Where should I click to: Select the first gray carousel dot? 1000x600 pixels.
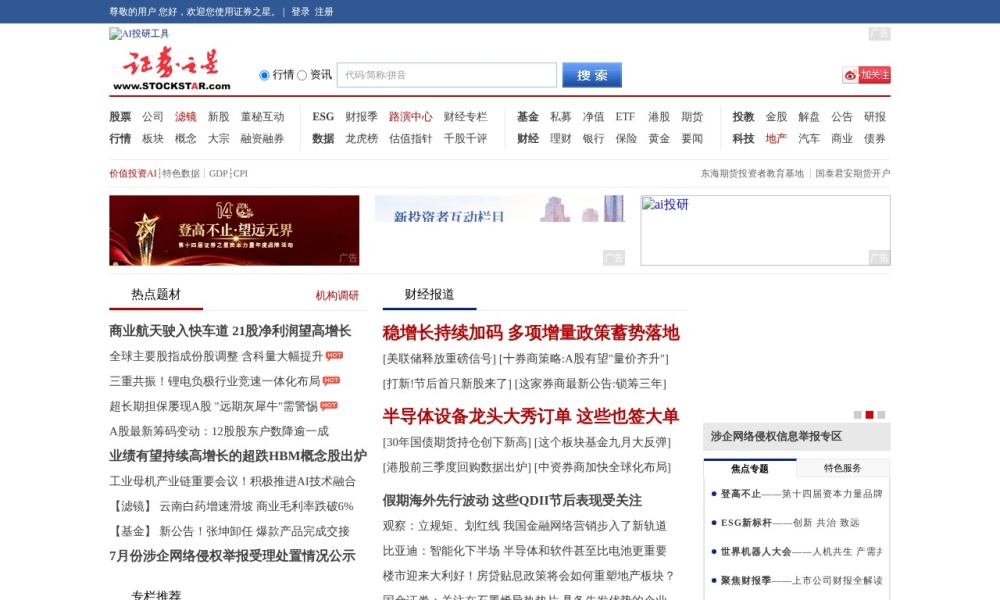tap(858, 415)
